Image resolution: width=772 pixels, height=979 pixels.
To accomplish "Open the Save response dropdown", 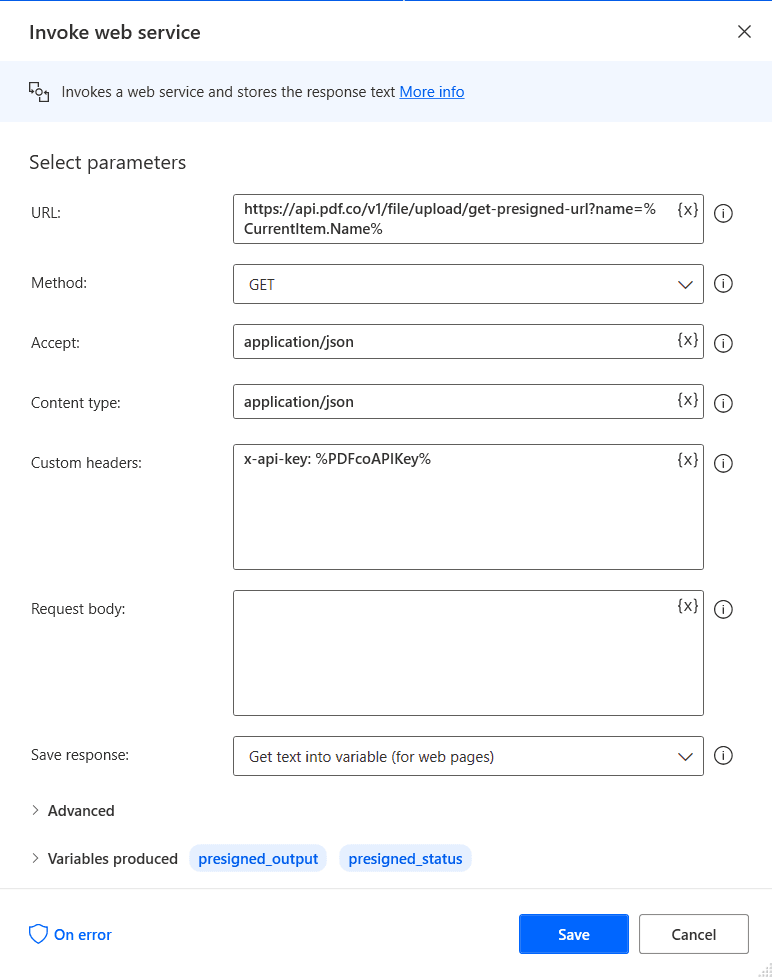I will pyautogui.click(x=468, y=756).
